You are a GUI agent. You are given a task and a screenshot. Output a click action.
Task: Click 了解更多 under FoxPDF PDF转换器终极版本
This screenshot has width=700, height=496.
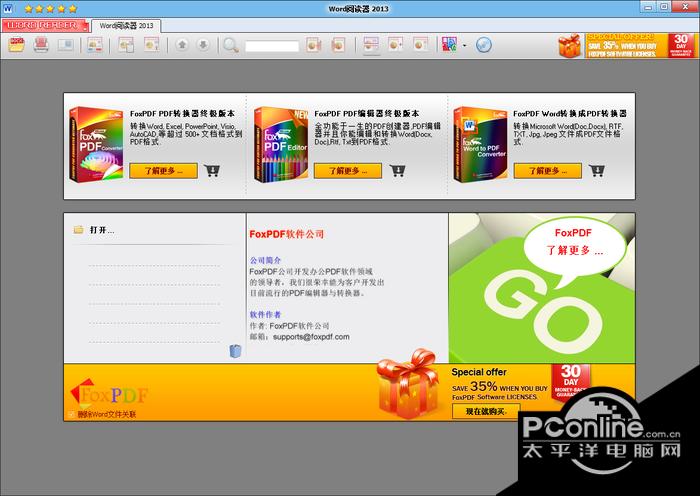(x=163, y=171)
